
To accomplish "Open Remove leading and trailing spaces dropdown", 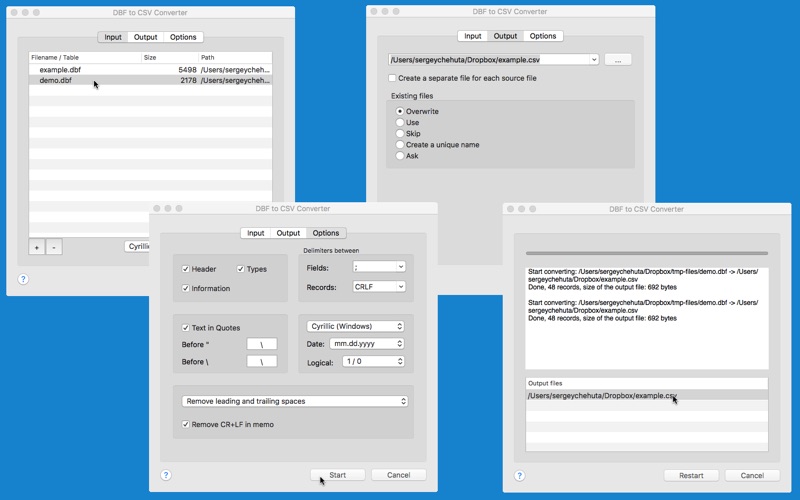I will (294, 401).
